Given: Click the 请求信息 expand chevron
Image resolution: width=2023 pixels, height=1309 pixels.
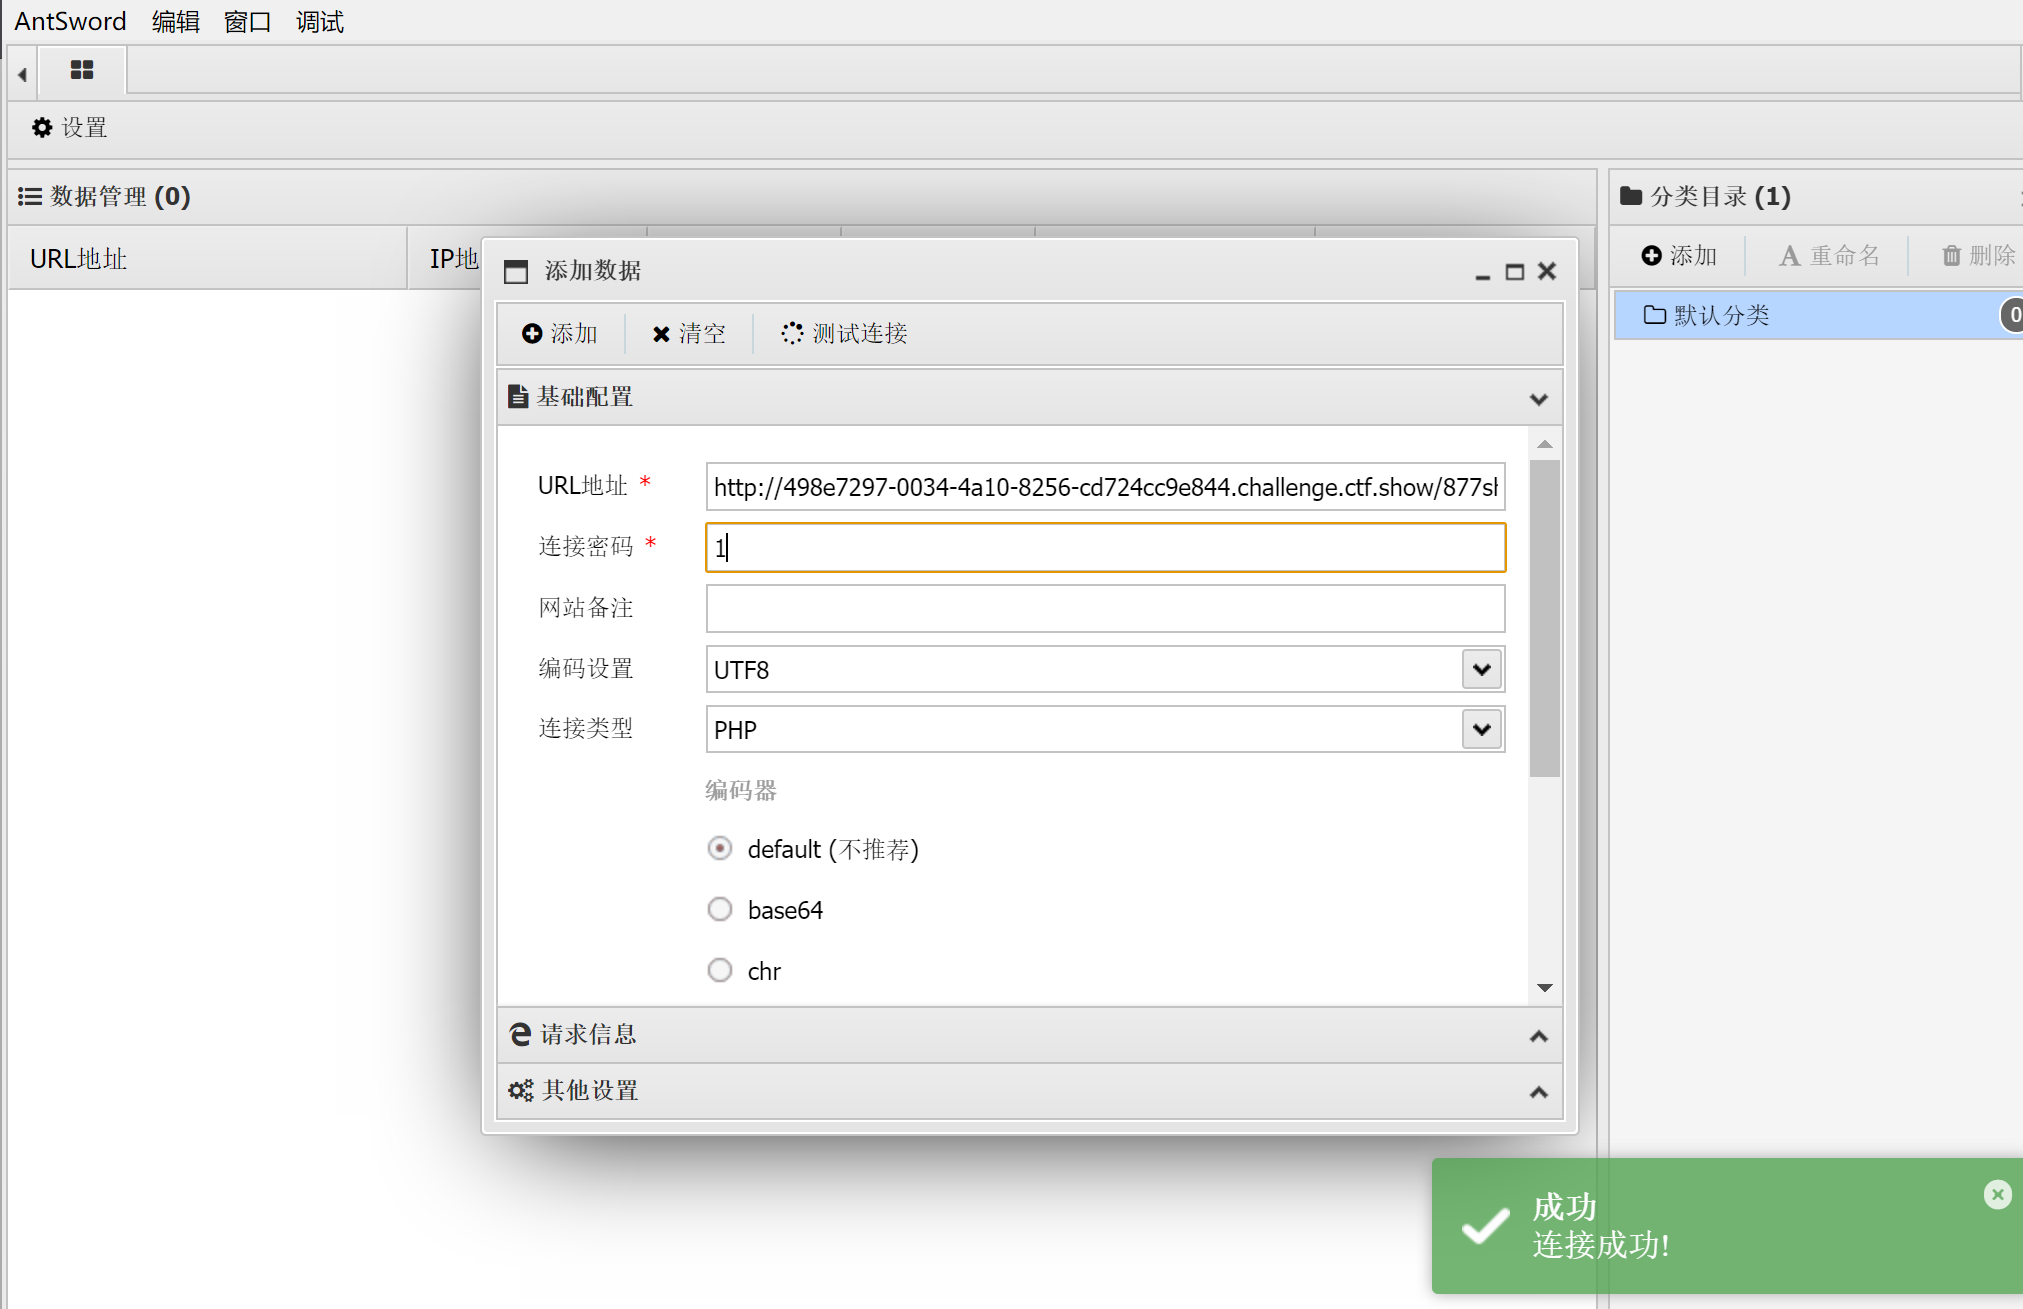Looking at the screenshot, I should (x=1539, y=1036).
